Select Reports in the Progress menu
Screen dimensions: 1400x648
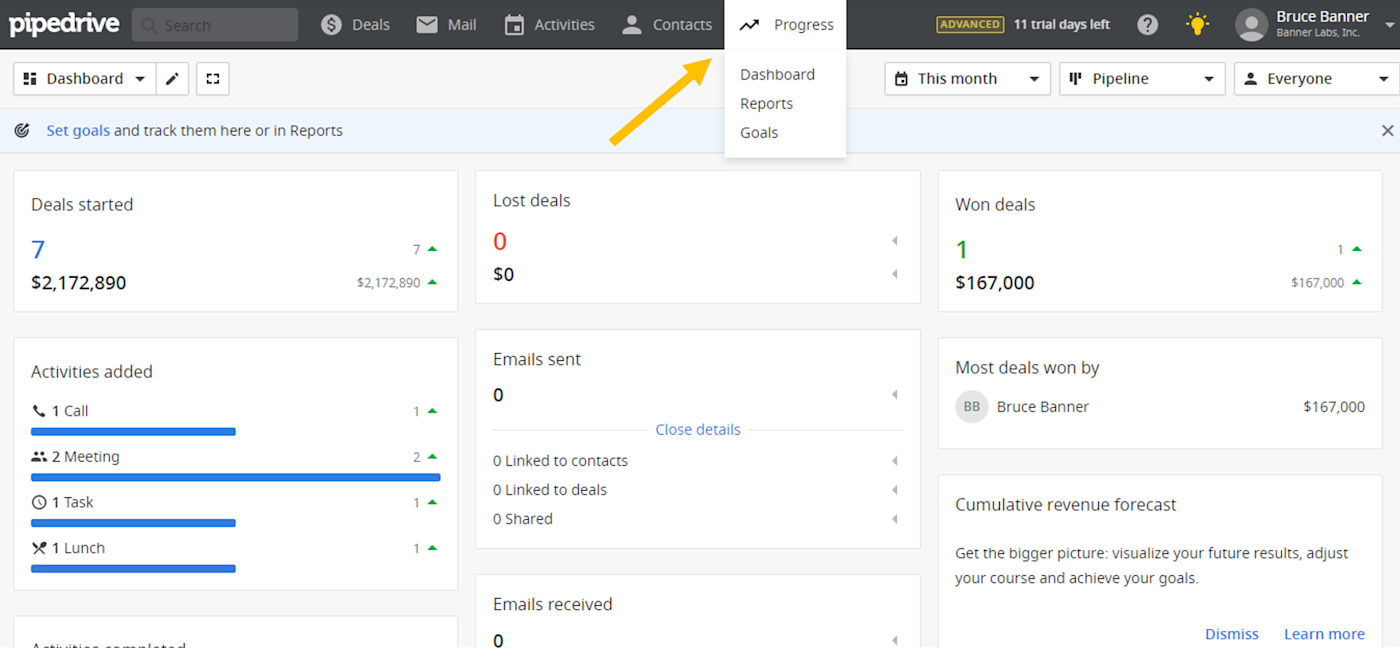tap(766, 104)
